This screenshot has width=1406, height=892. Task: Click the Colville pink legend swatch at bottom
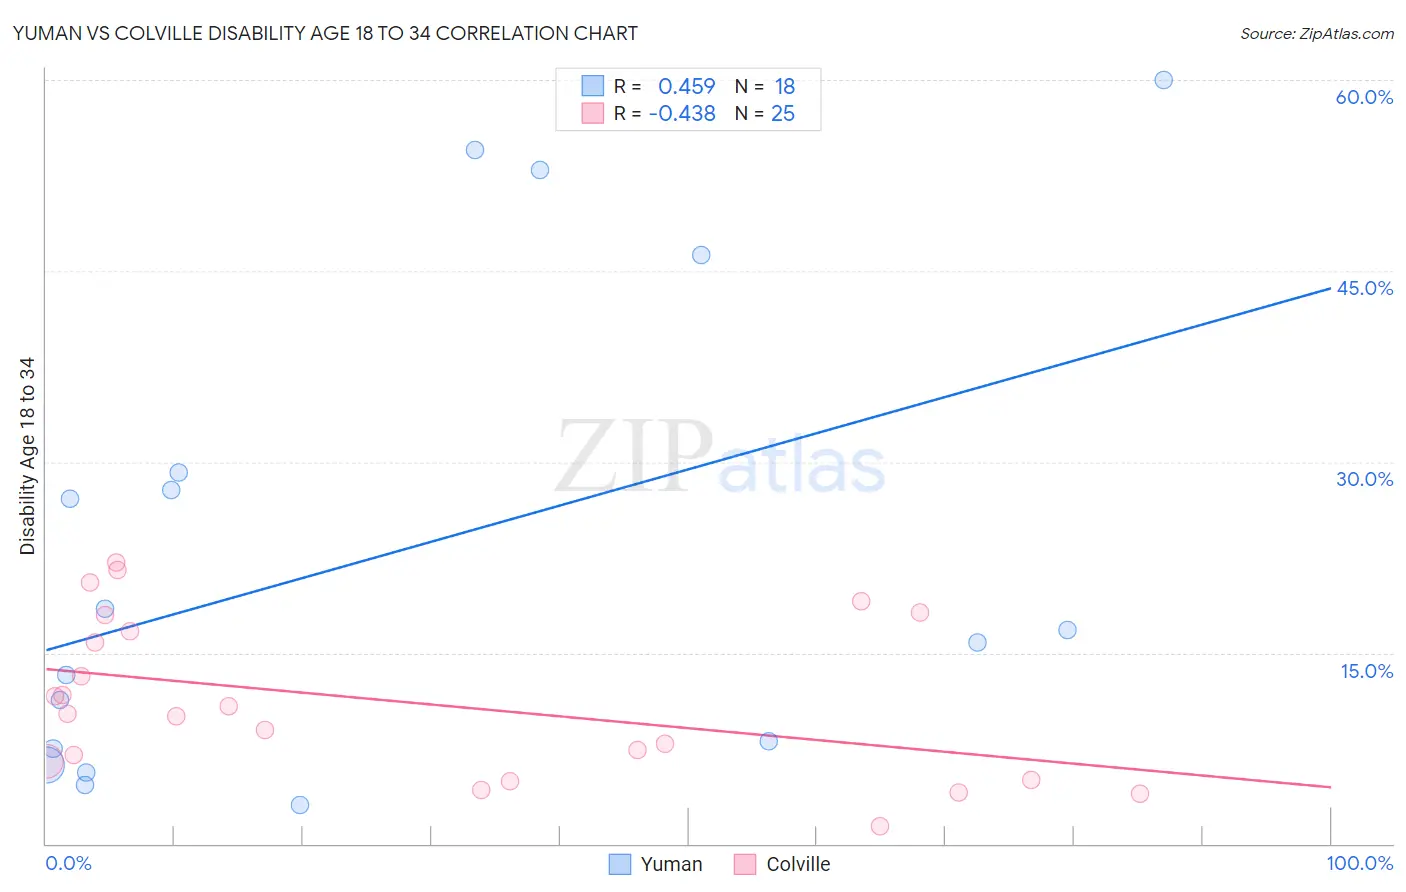click(x=745, y=864)
